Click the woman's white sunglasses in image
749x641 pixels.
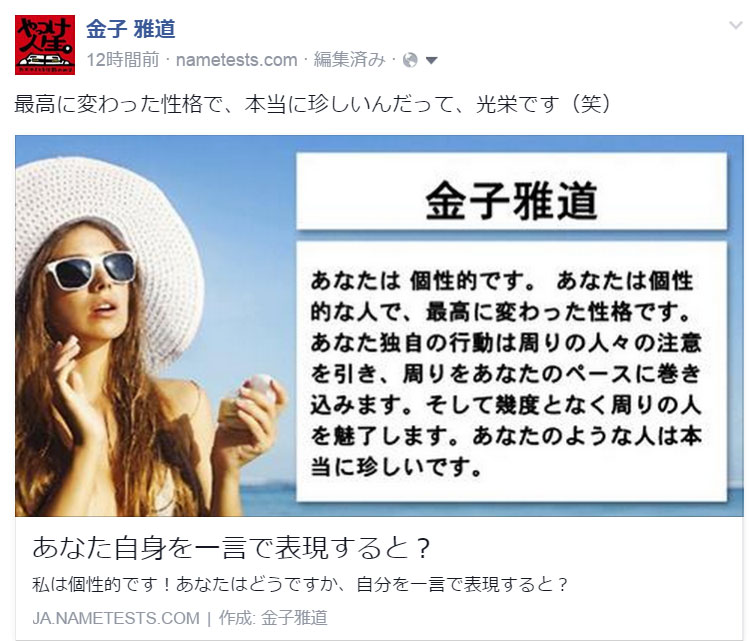[x=92, y=269]
